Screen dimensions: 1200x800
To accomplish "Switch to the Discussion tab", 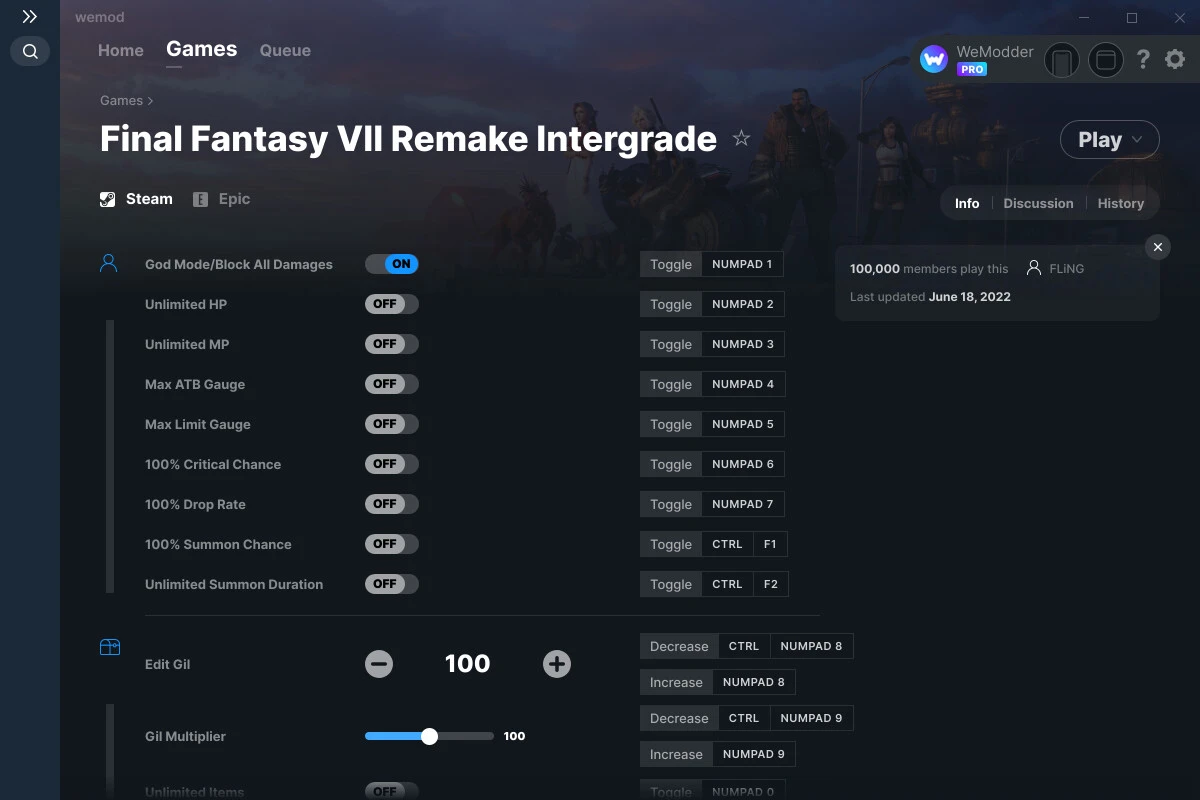I will pyautogui.click(x=1038, y=203).
